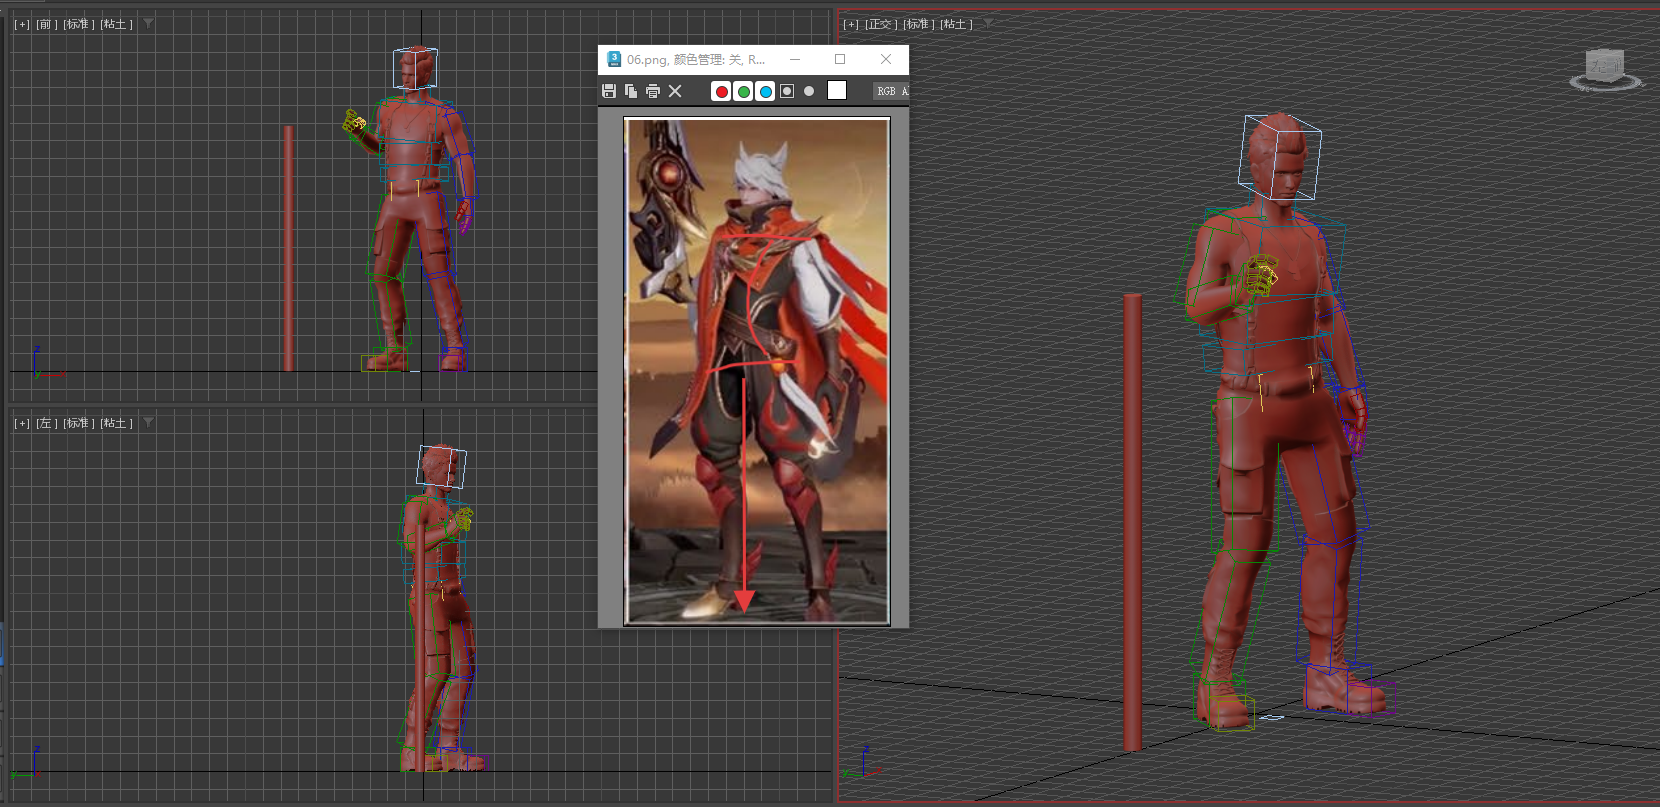This screenshot has height=807, width=1660.
Task: Click the white color swatch in viewer
Action: click(837, 91)
